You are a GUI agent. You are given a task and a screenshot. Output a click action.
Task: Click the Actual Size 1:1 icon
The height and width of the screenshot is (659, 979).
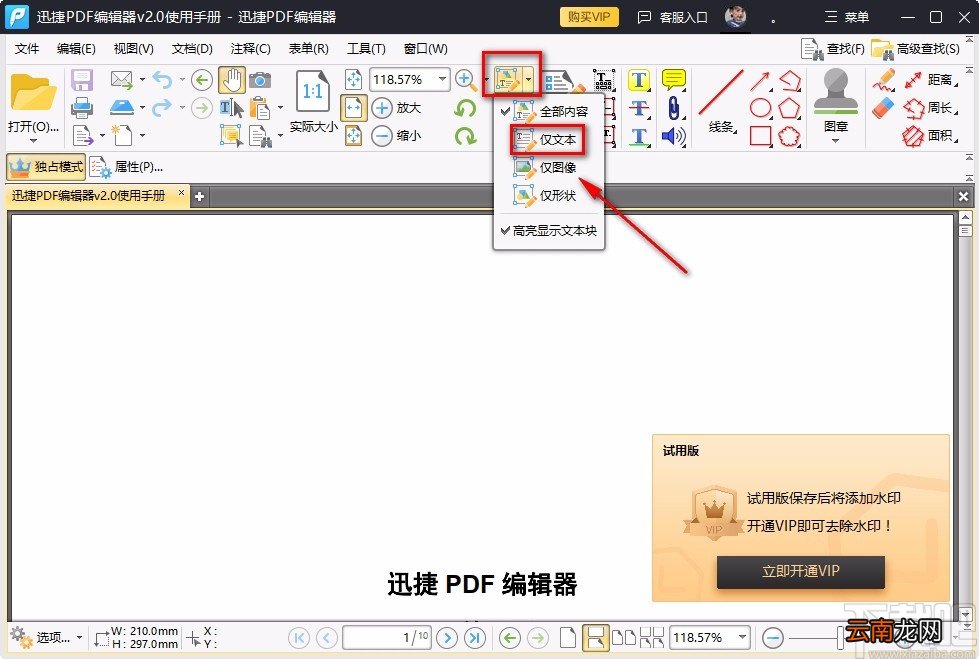pyautogui.click(x=313, y=92)
